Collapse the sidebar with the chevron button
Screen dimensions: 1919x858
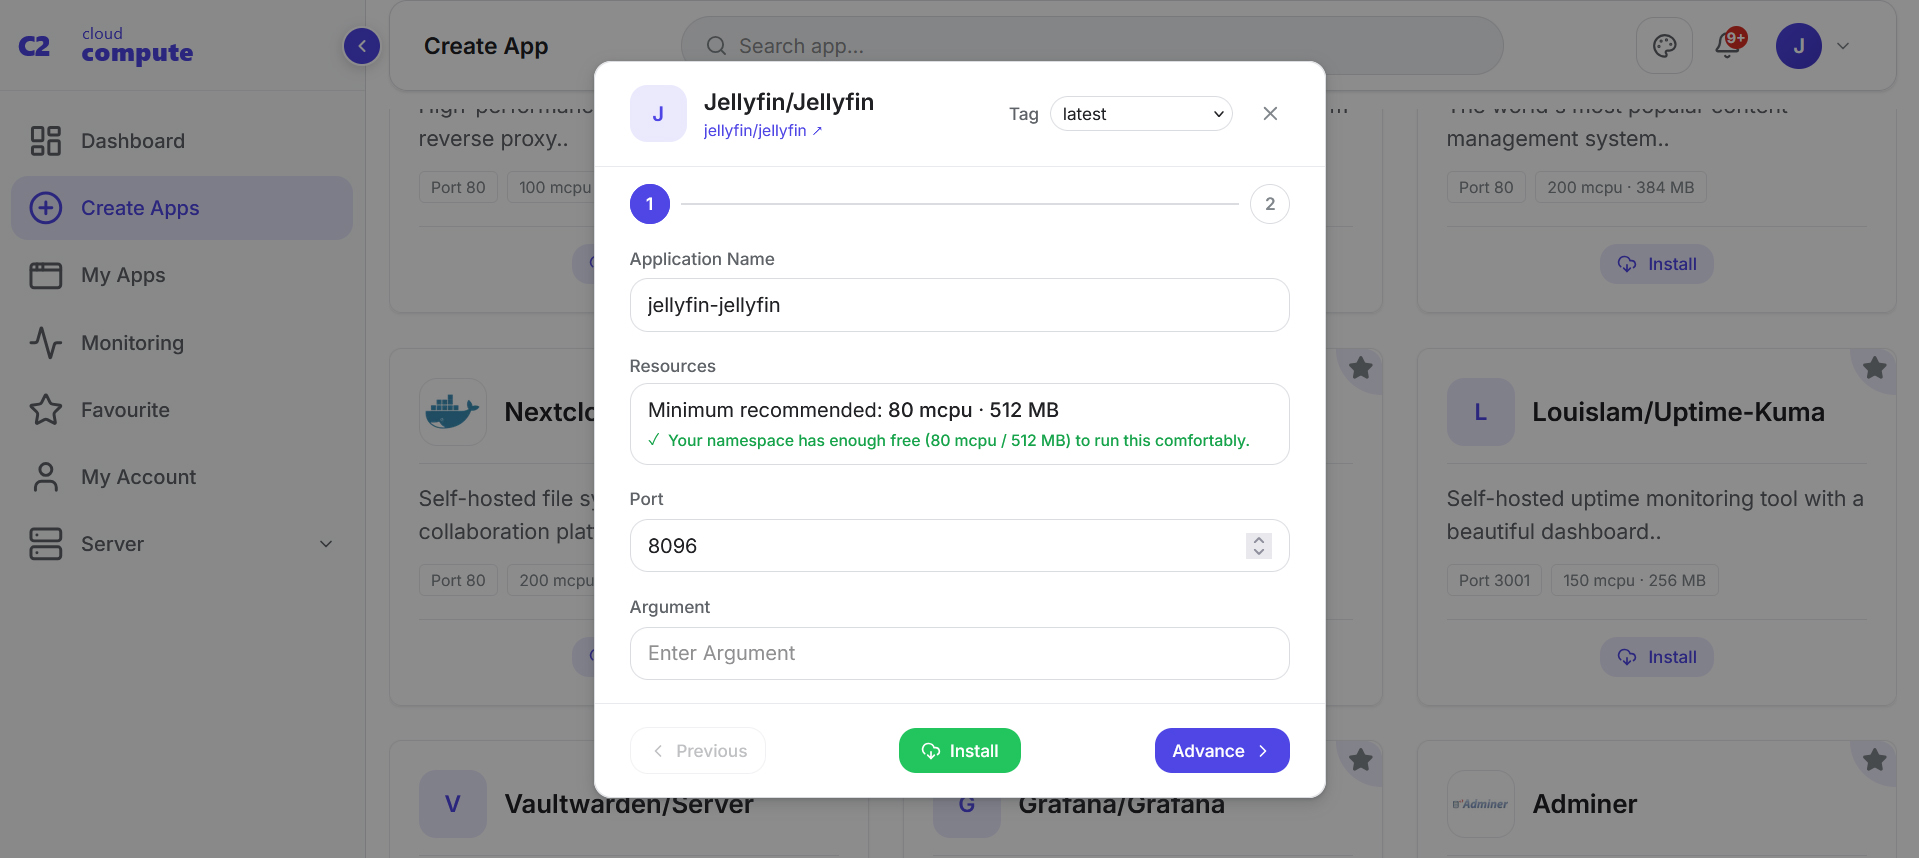362,45
